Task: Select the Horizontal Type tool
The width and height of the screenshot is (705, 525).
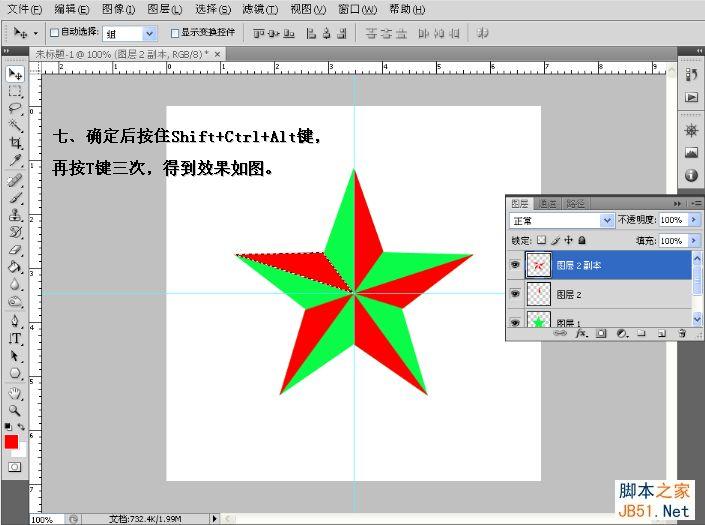Action: click(15, 338)
